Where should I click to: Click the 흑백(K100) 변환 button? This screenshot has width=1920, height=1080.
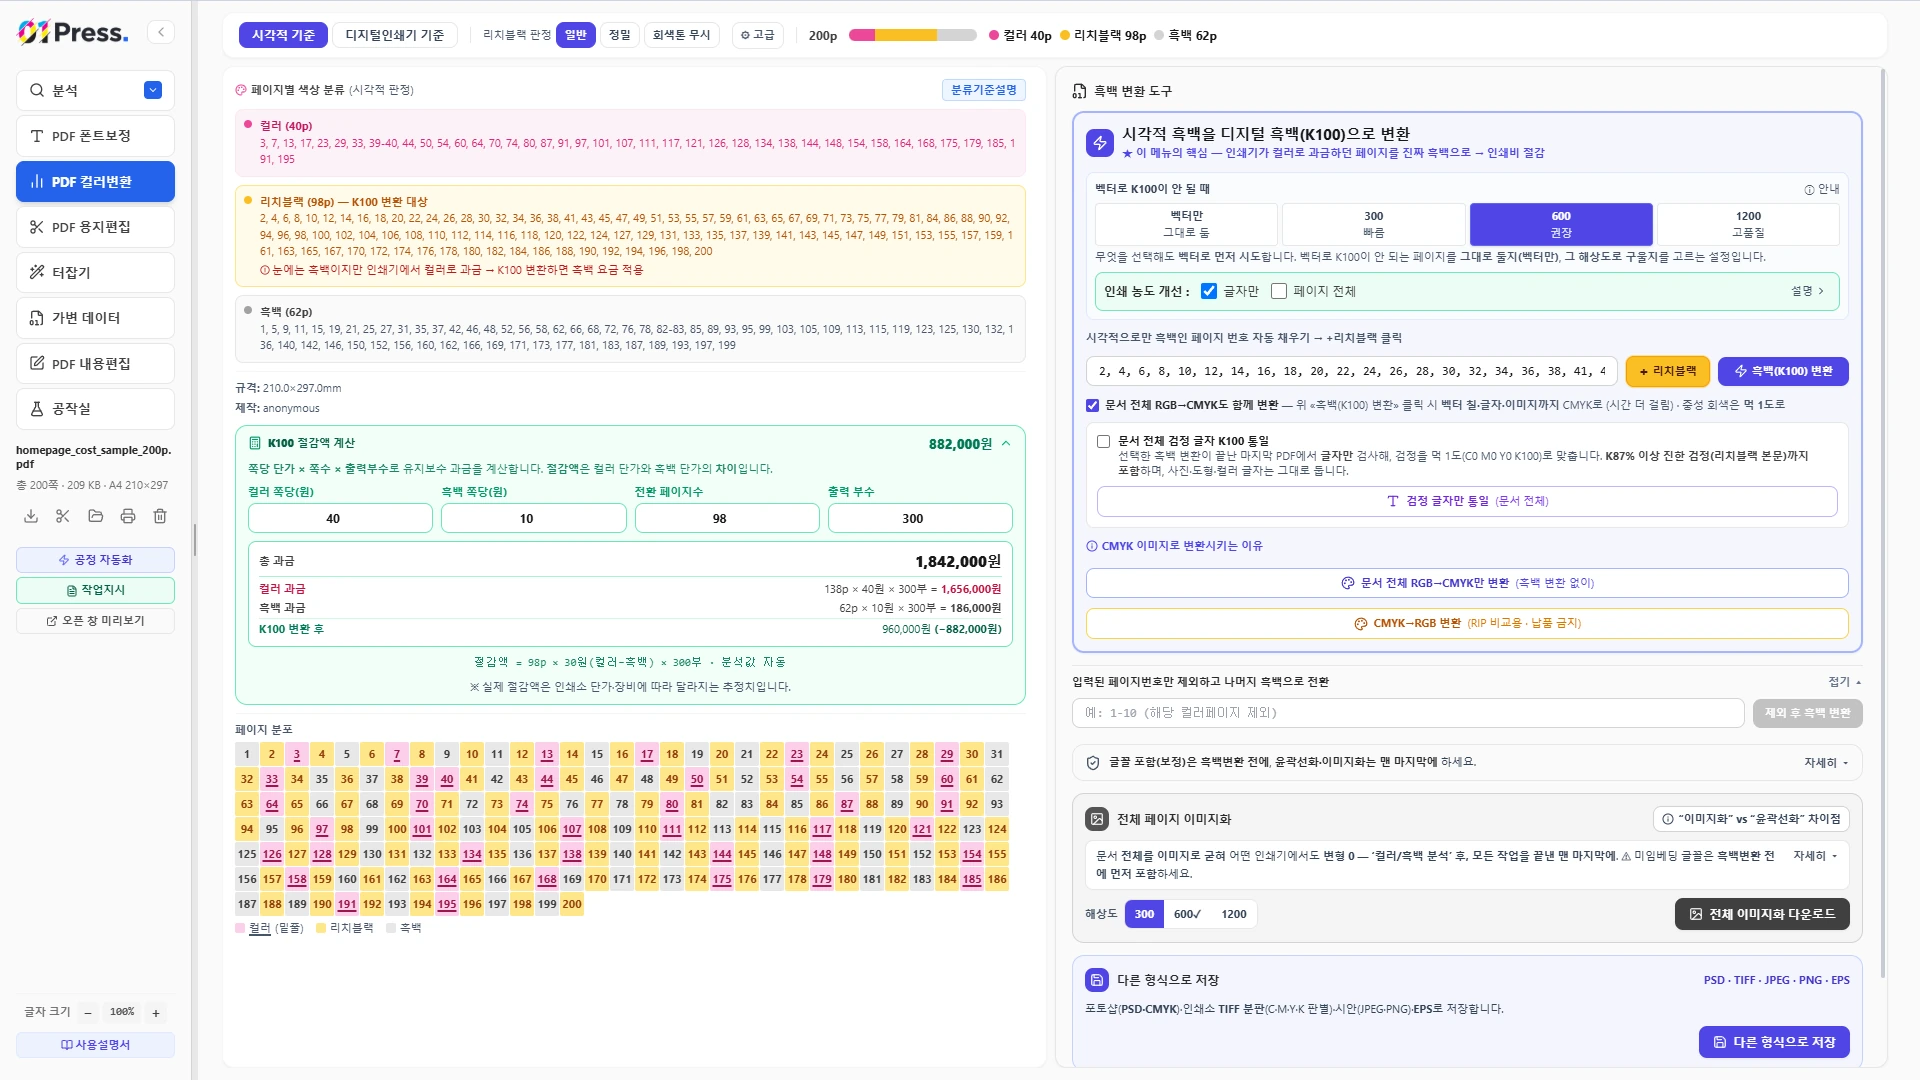pyautogui.click(x=1783, y=371)
